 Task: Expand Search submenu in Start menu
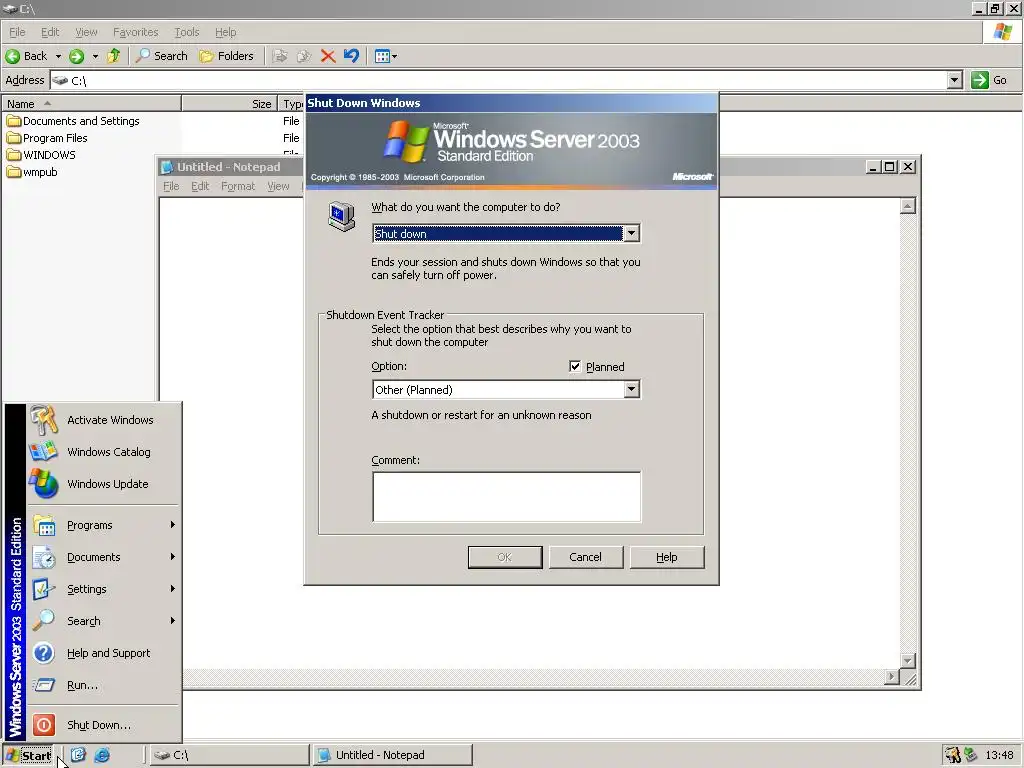tap(104, 621)
